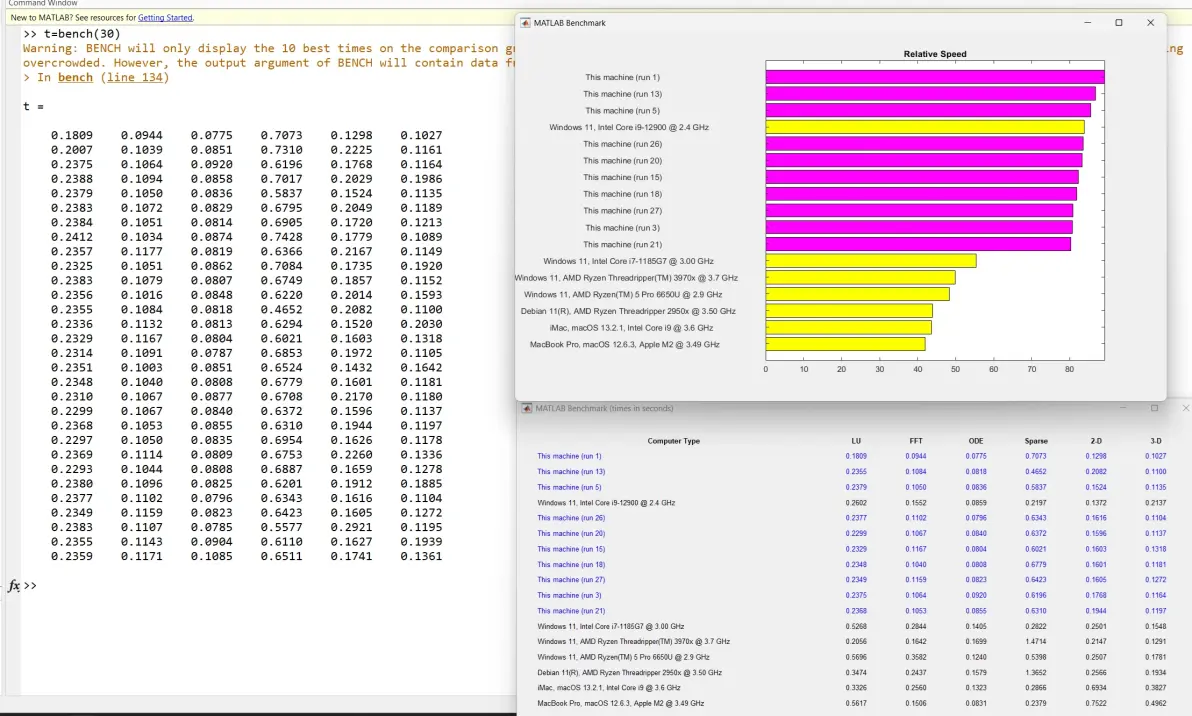Close the MATLAB Benchmark figure window
The image size is (1192, 716).
click(1150, 23)
